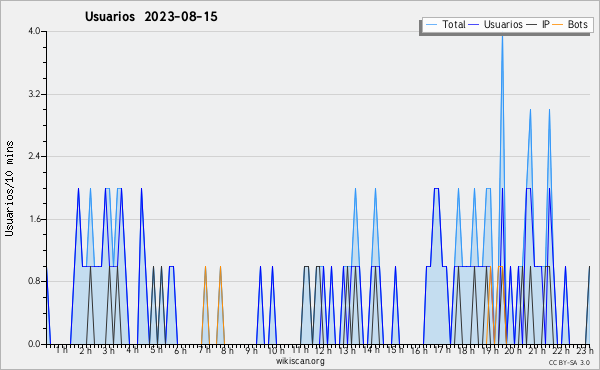The height and width of the screenshot is (370, 600).
Task: Click the y-axis label 'Usuarios/10 mins'
Action: (x=9, y=188)
